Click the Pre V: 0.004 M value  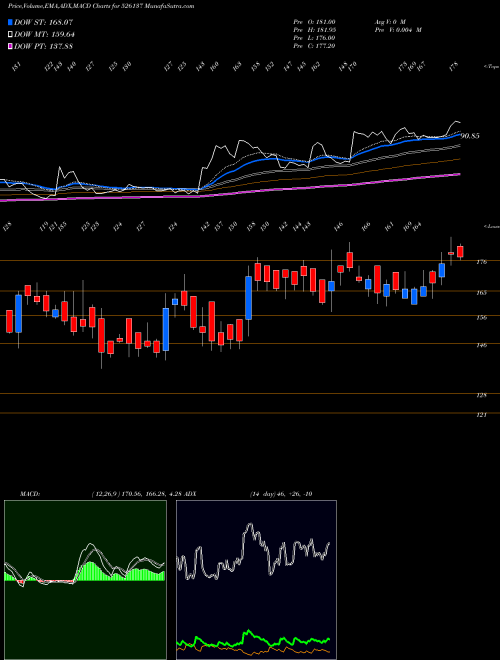(x=398, y=30)
